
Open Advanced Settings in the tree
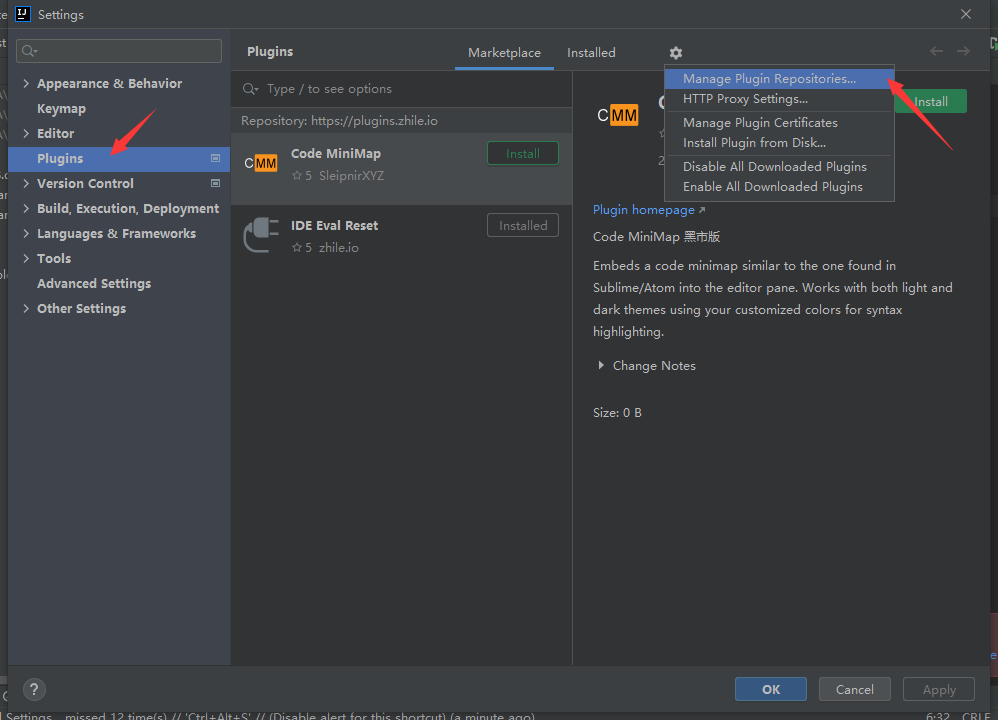(x=94, y=283)
